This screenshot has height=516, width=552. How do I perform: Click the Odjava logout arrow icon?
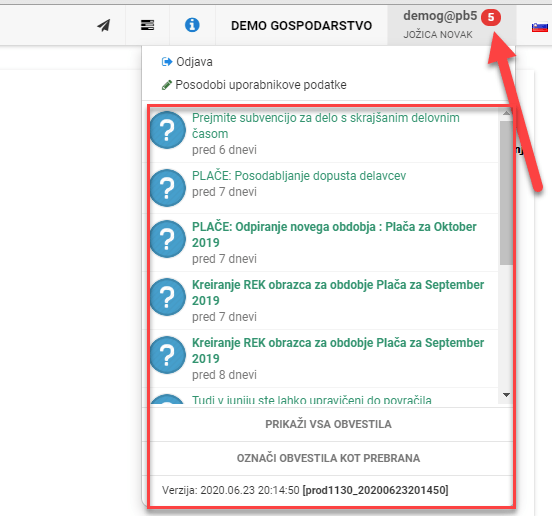pyautogui.click(x=167, y=62)
